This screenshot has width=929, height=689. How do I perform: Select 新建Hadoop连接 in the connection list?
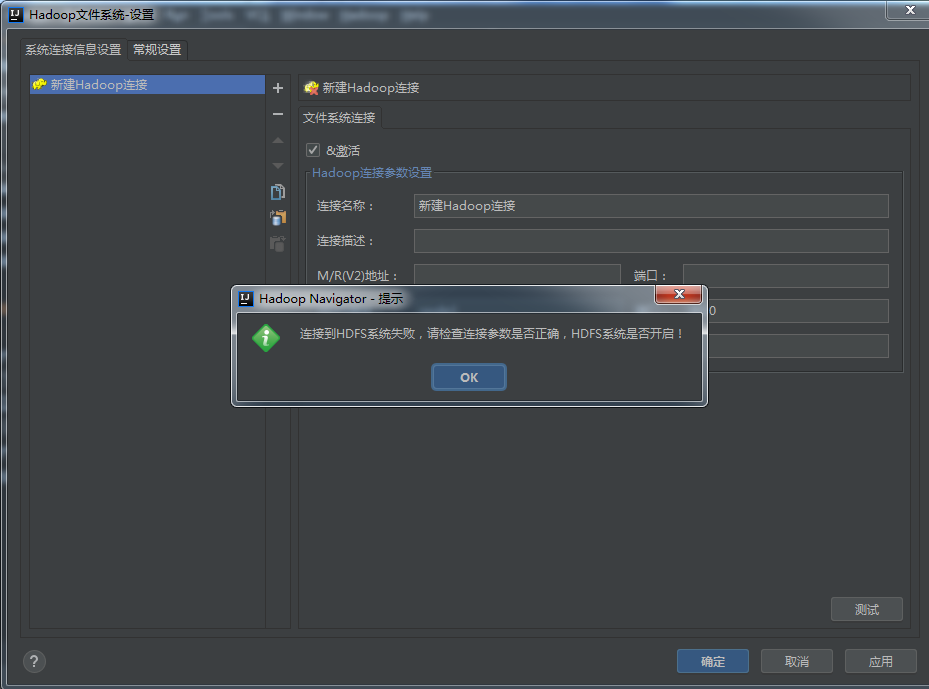click(x=147, y=85)
